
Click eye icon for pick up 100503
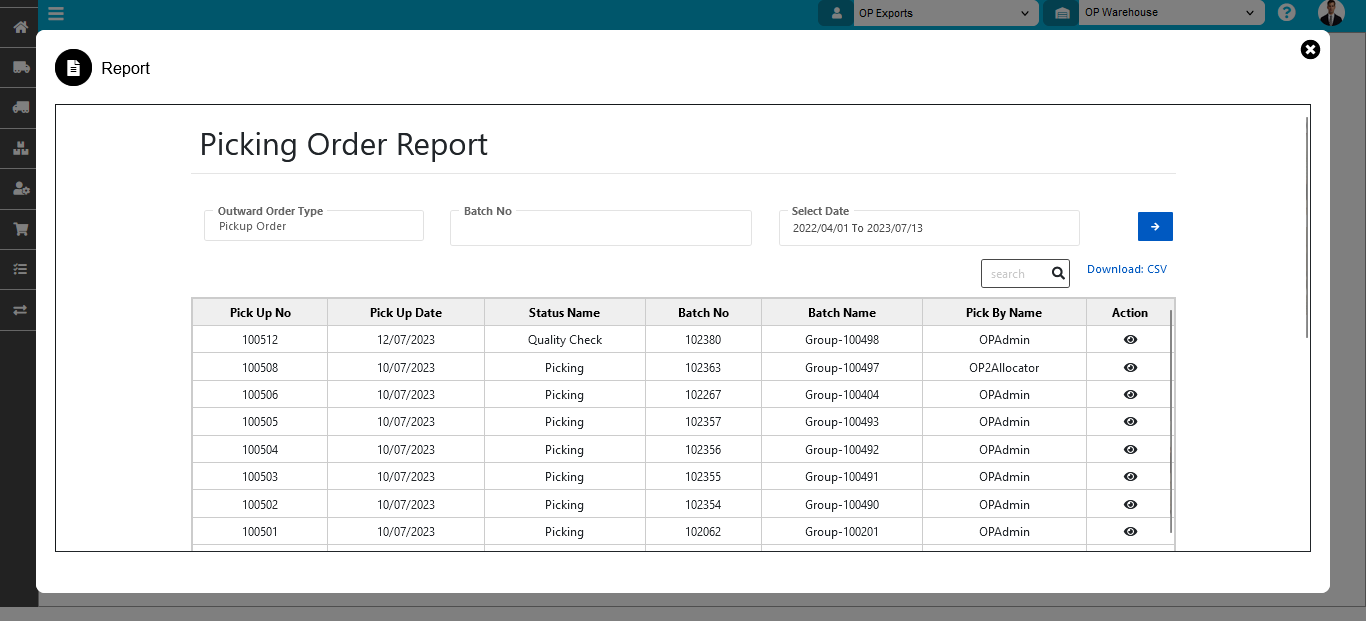(1130, 477)
